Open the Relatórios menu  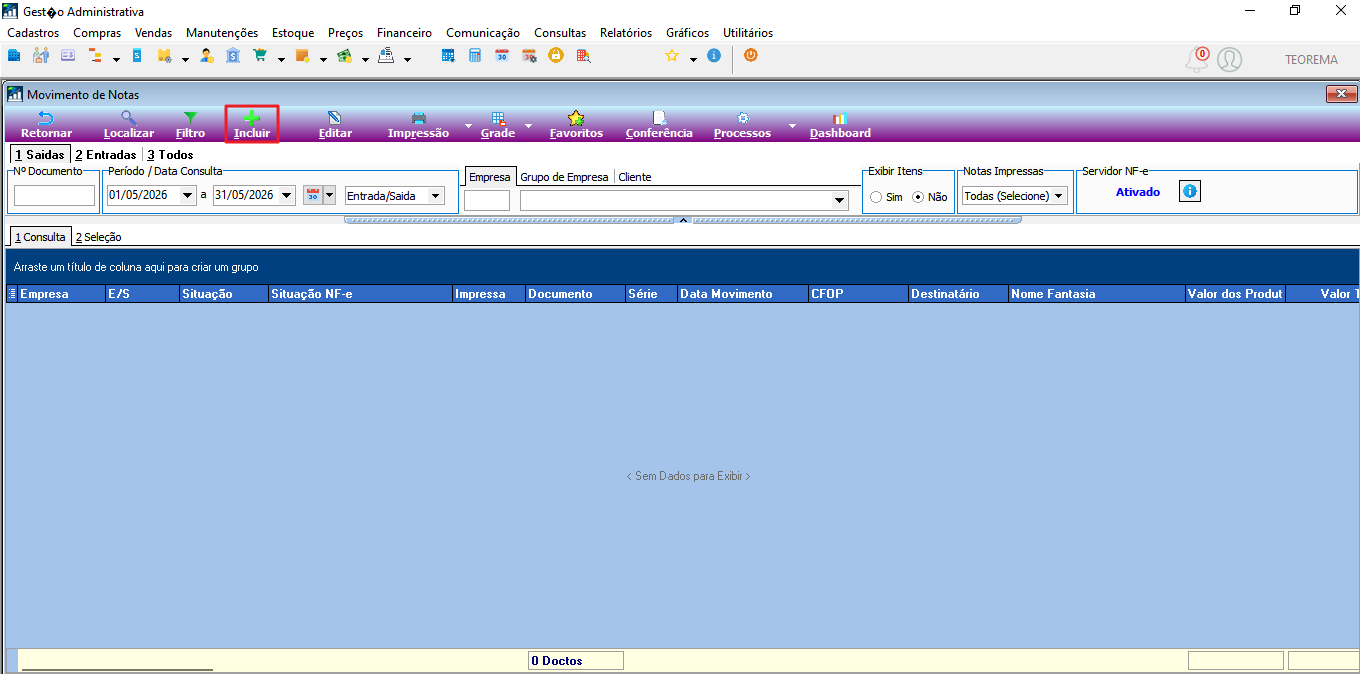(x=626, y=33)
